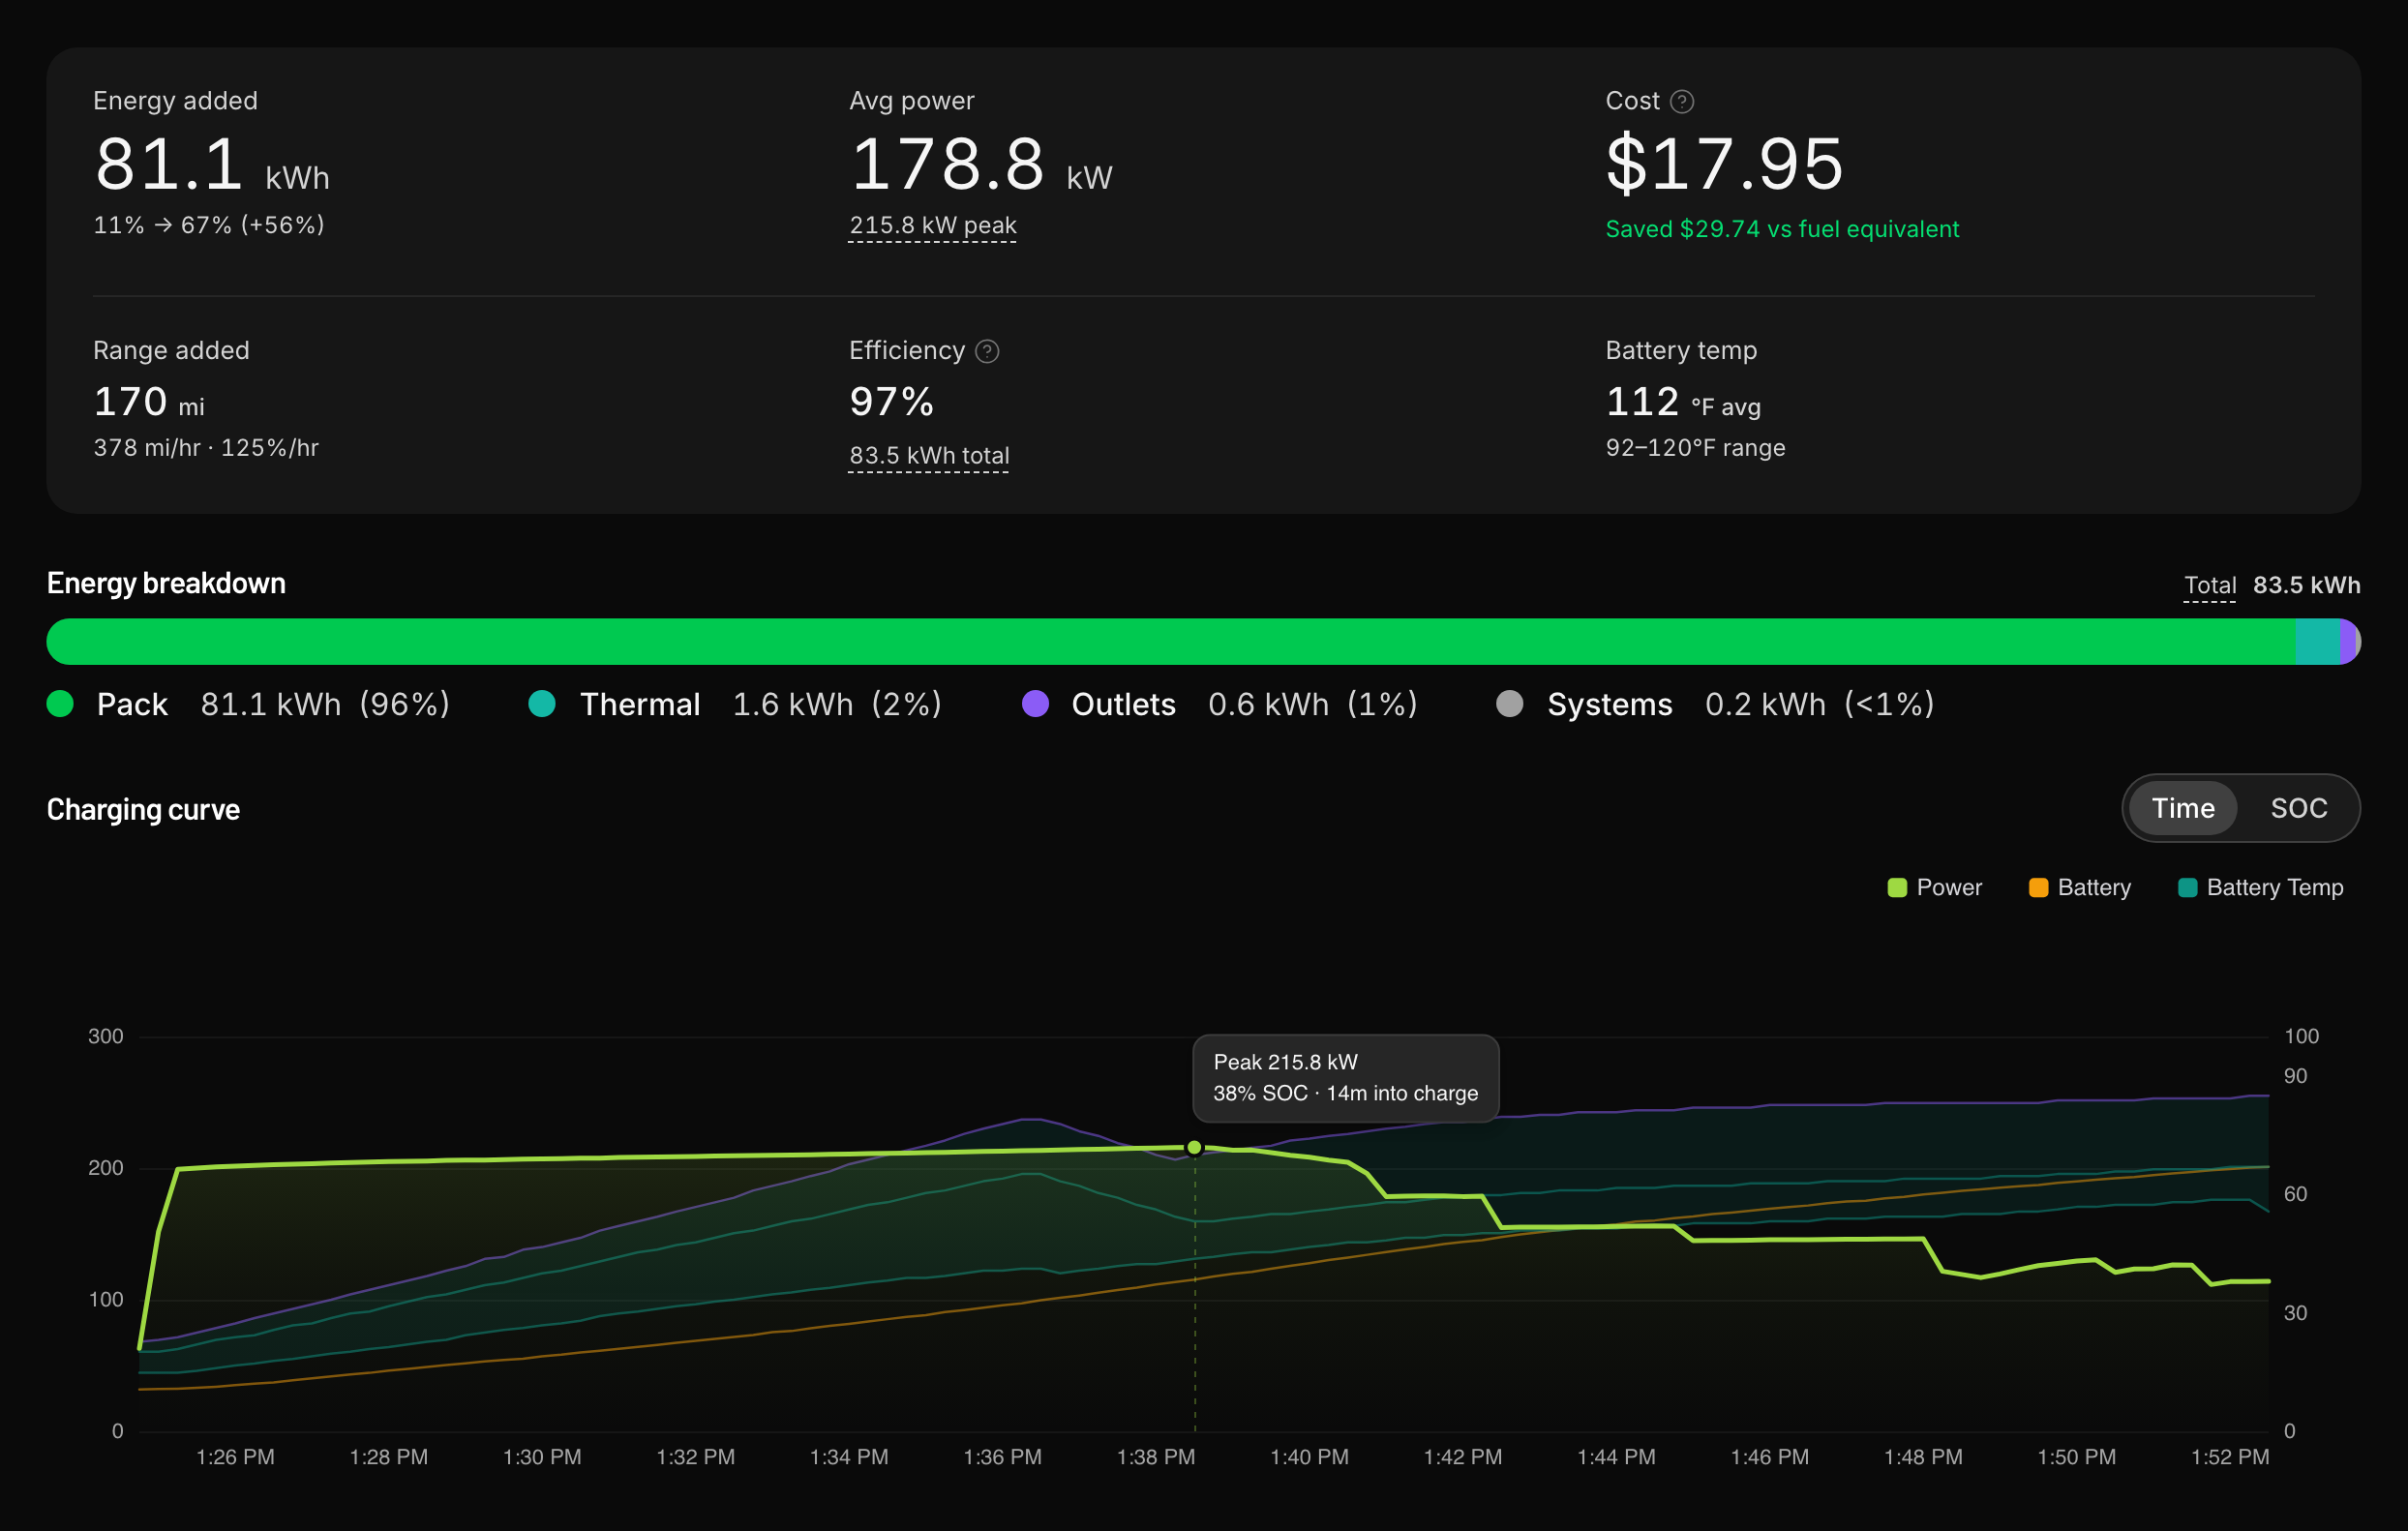Click the peak marker dot on power curve
This screenshot has height=1531, width=2408.
(1194, 1148)
